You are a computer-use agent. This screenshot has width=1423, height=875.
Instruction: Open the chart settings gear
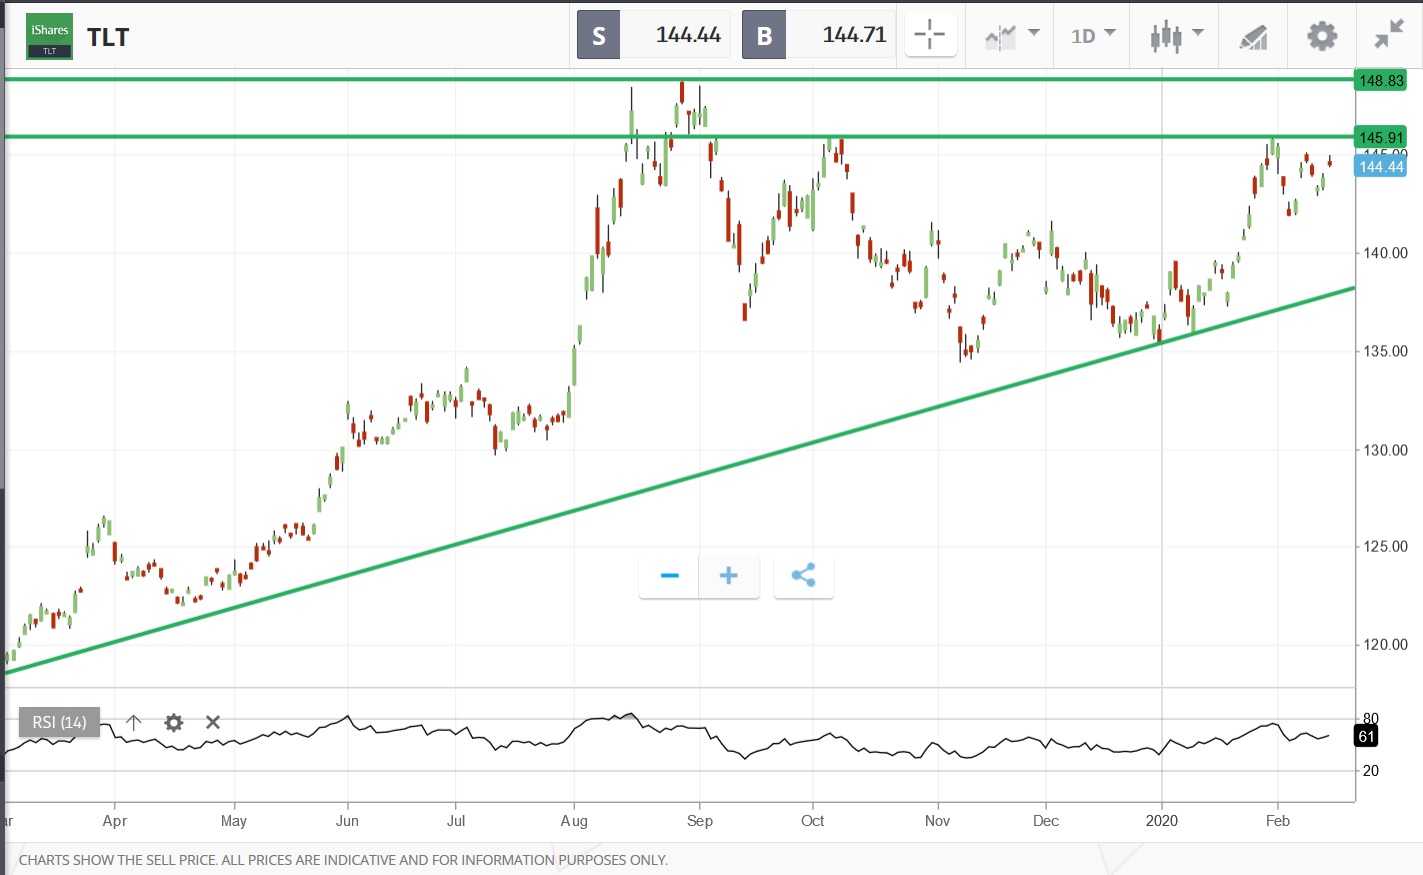1321,35
